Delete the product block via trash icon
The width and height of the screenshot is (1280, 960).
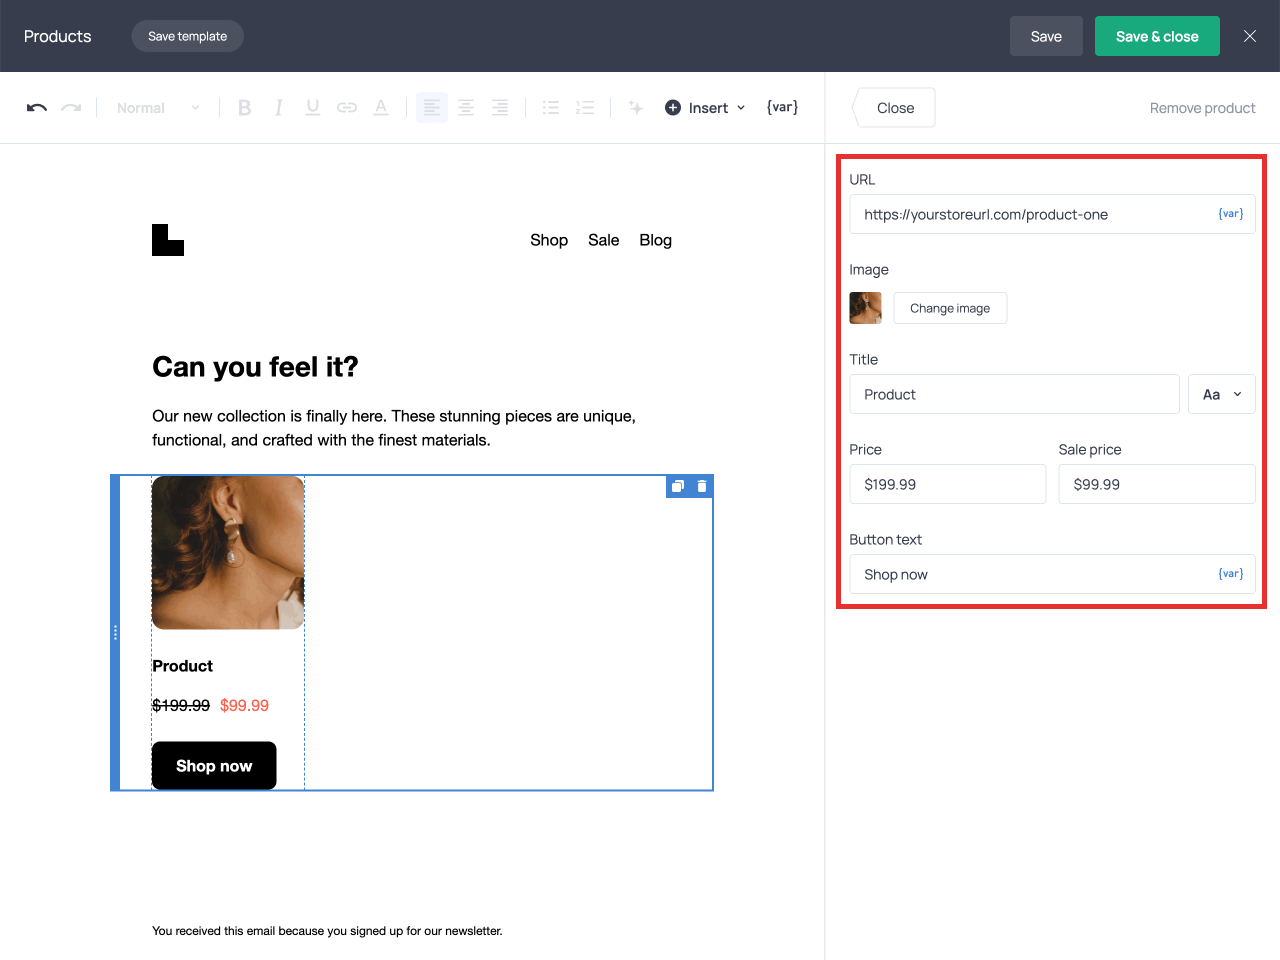click(x=701, y=486)
